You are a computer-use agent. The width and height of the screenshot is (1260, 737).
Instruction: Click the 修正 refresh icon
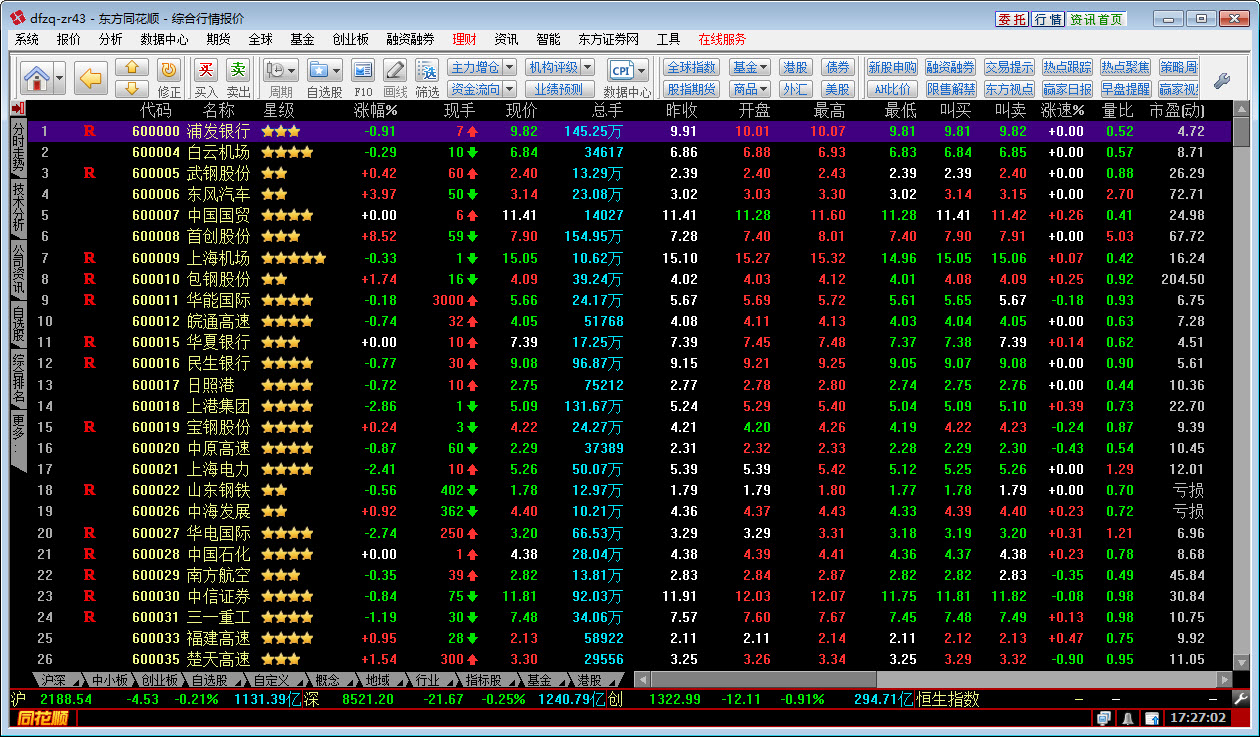(169, 69)
